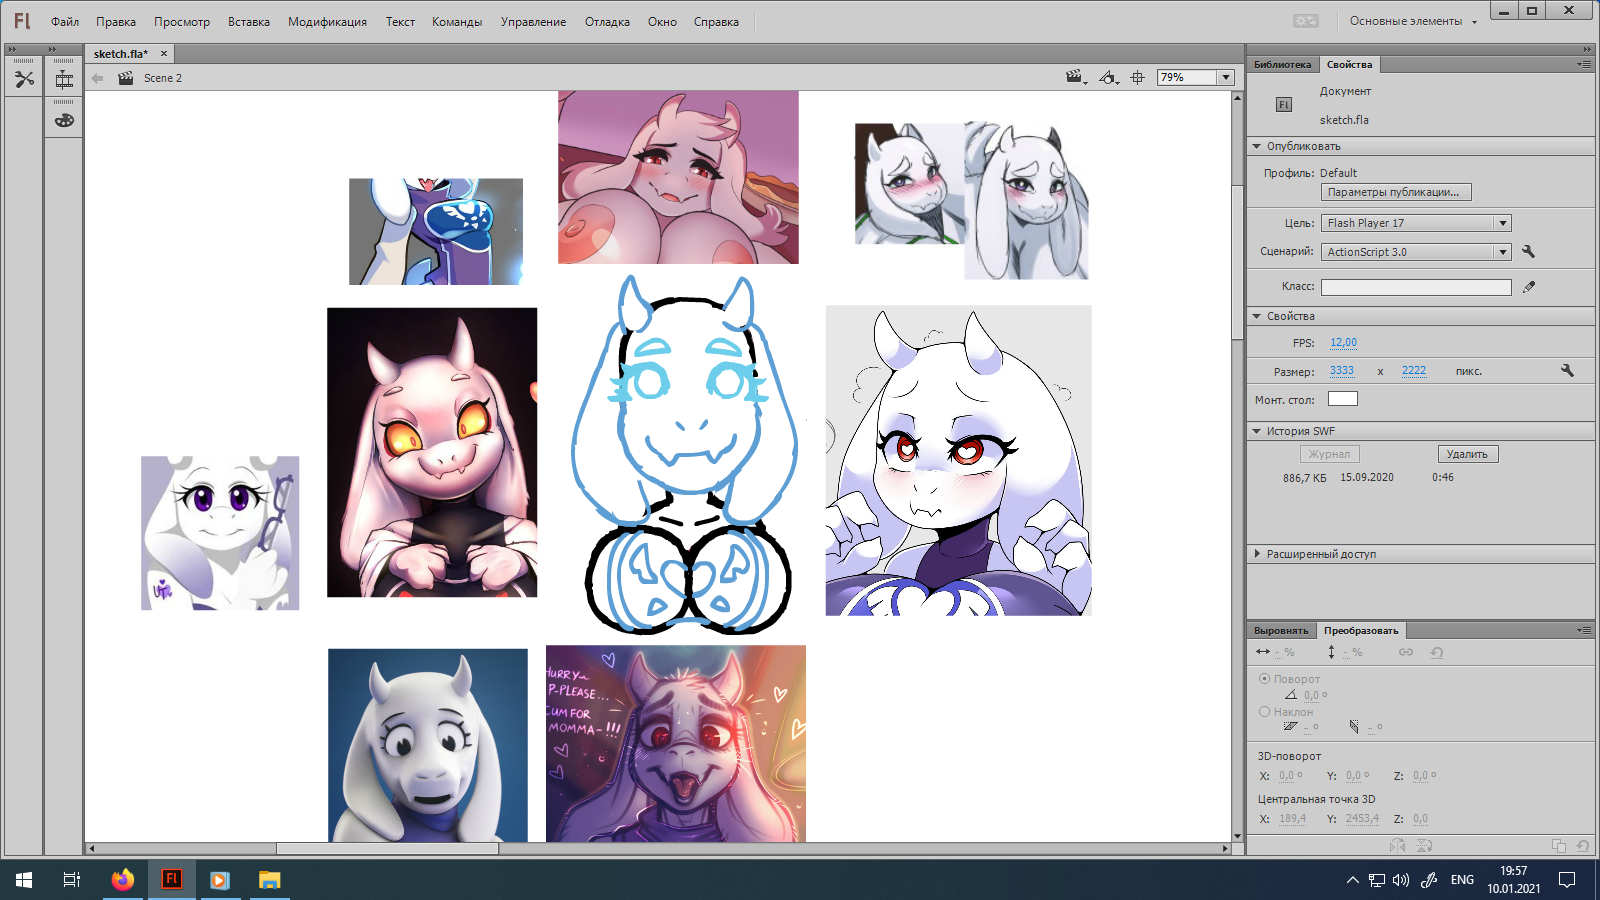The image size is (1600, 900).
Task: Click the height value 2222
Action: pos(1413,370)
